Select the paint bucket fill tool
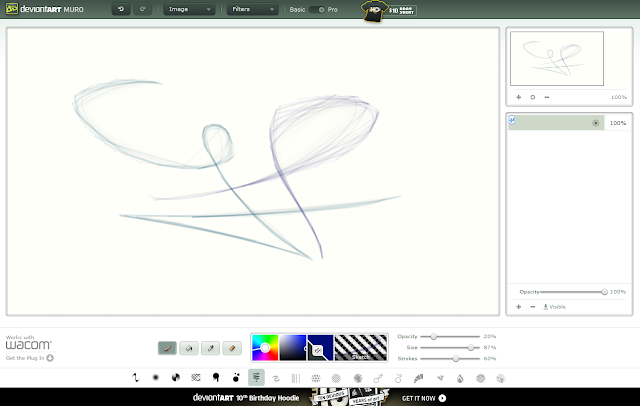This screenshot has height=406, width=640. [189, 348]
